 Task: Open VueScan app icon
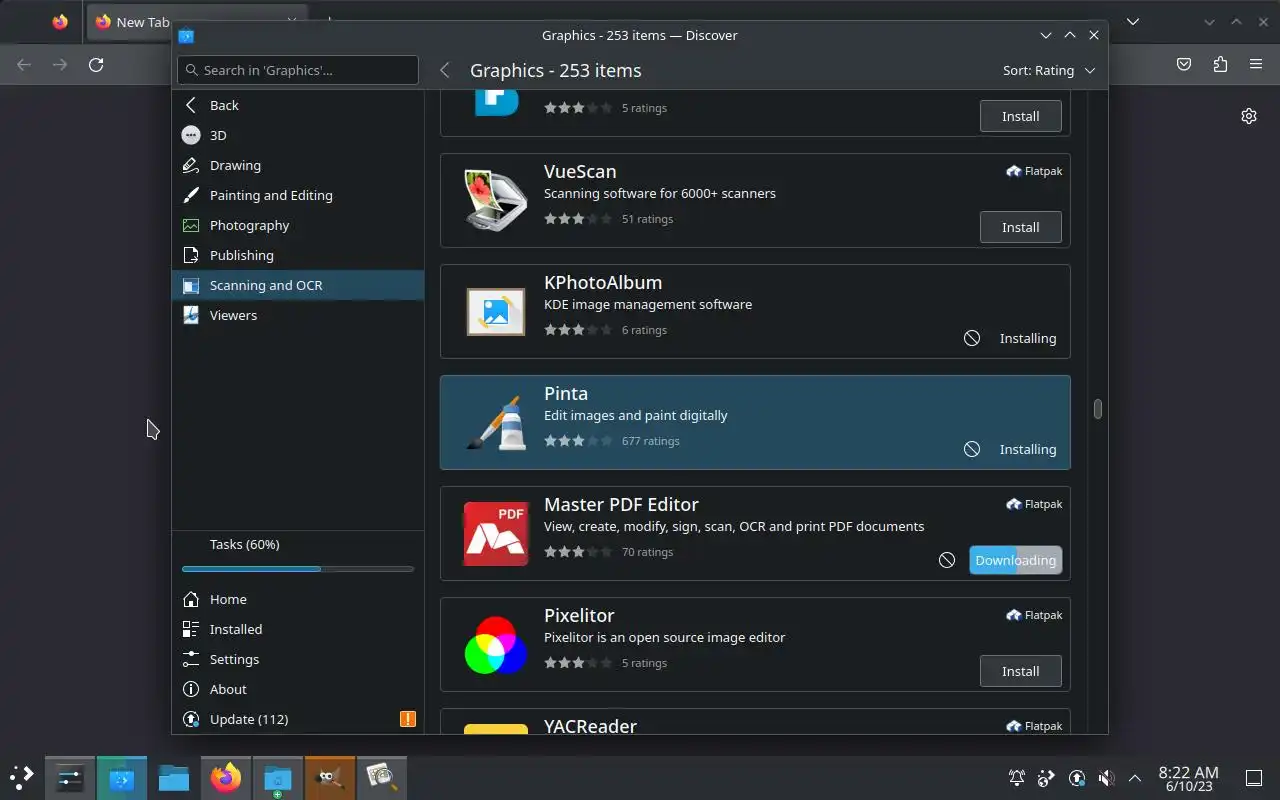tap(496, 200)
